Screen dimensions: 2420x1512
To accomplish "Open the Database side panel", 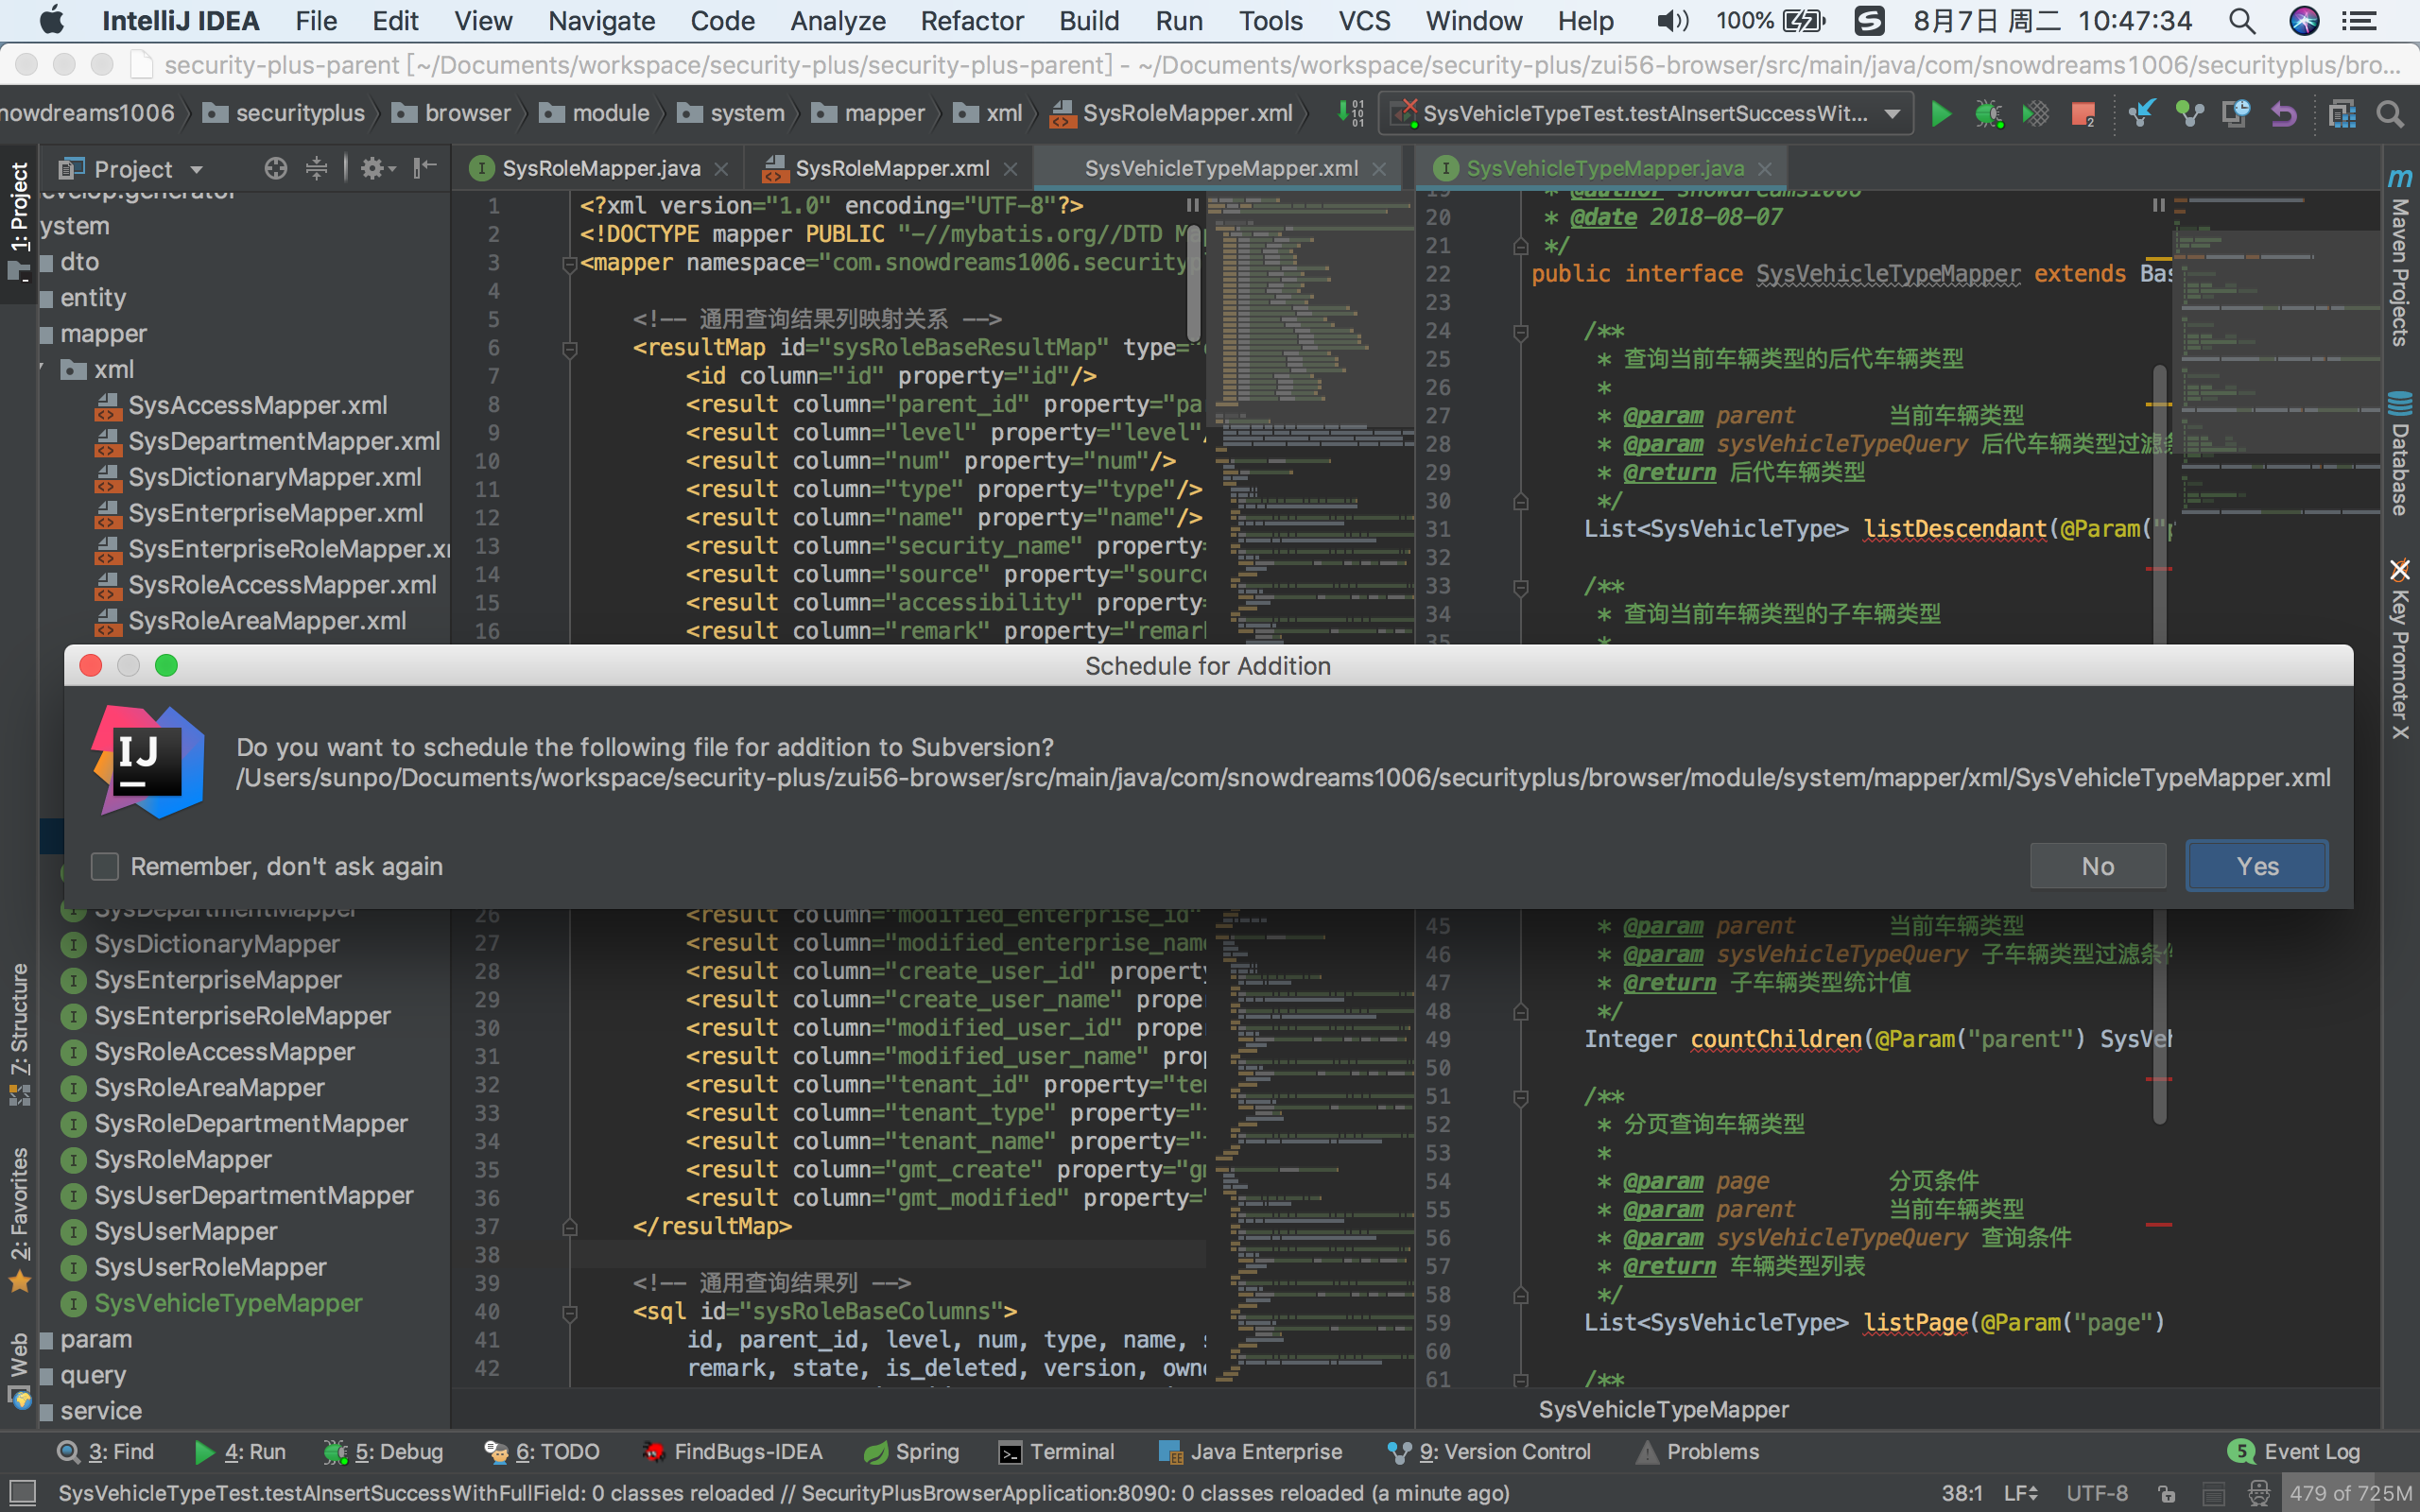I will pos(2399,455).
